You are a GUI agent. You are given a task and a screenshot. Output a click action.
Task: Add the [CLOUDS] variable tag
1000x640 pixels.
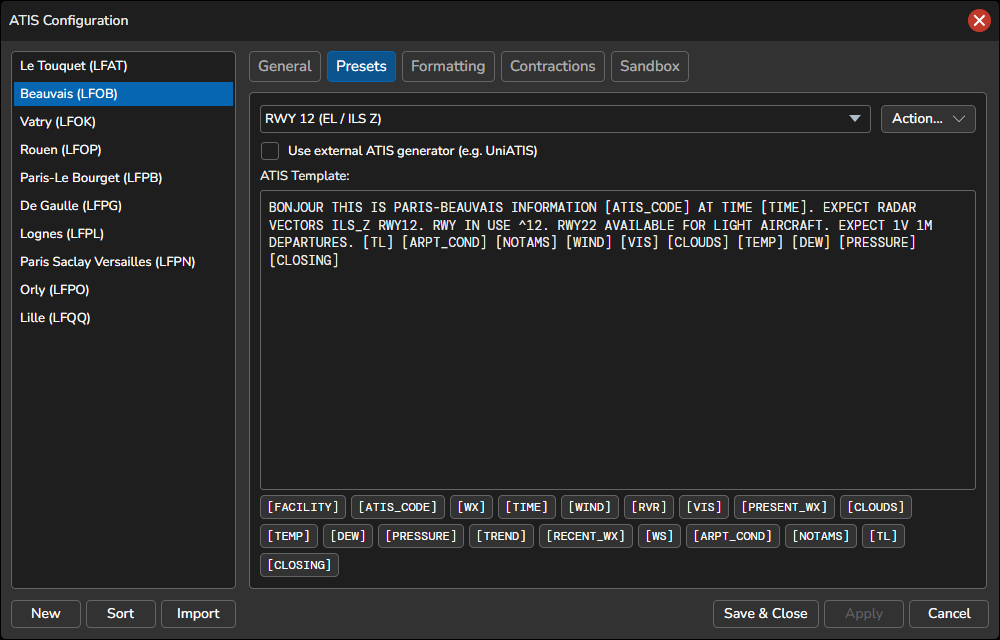(876, 507)
